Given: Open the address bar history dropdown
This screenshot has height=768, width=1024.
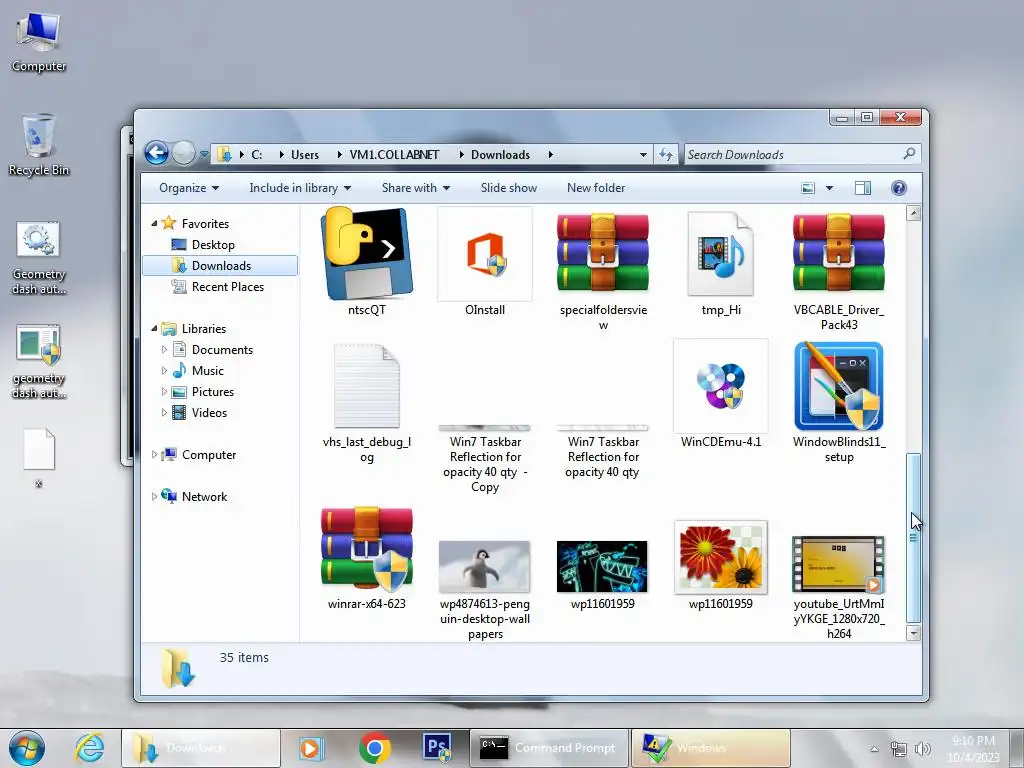Looking at the screenshot, I should [x=643, y=155].
